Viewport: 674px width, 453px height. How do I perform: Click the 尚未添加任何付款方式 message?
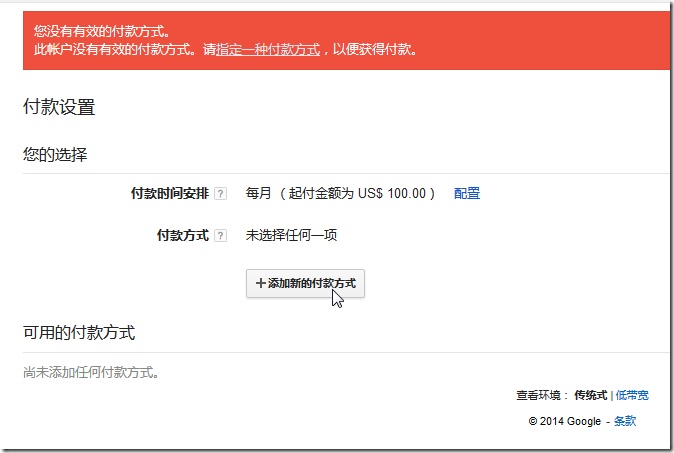[91, 372]
